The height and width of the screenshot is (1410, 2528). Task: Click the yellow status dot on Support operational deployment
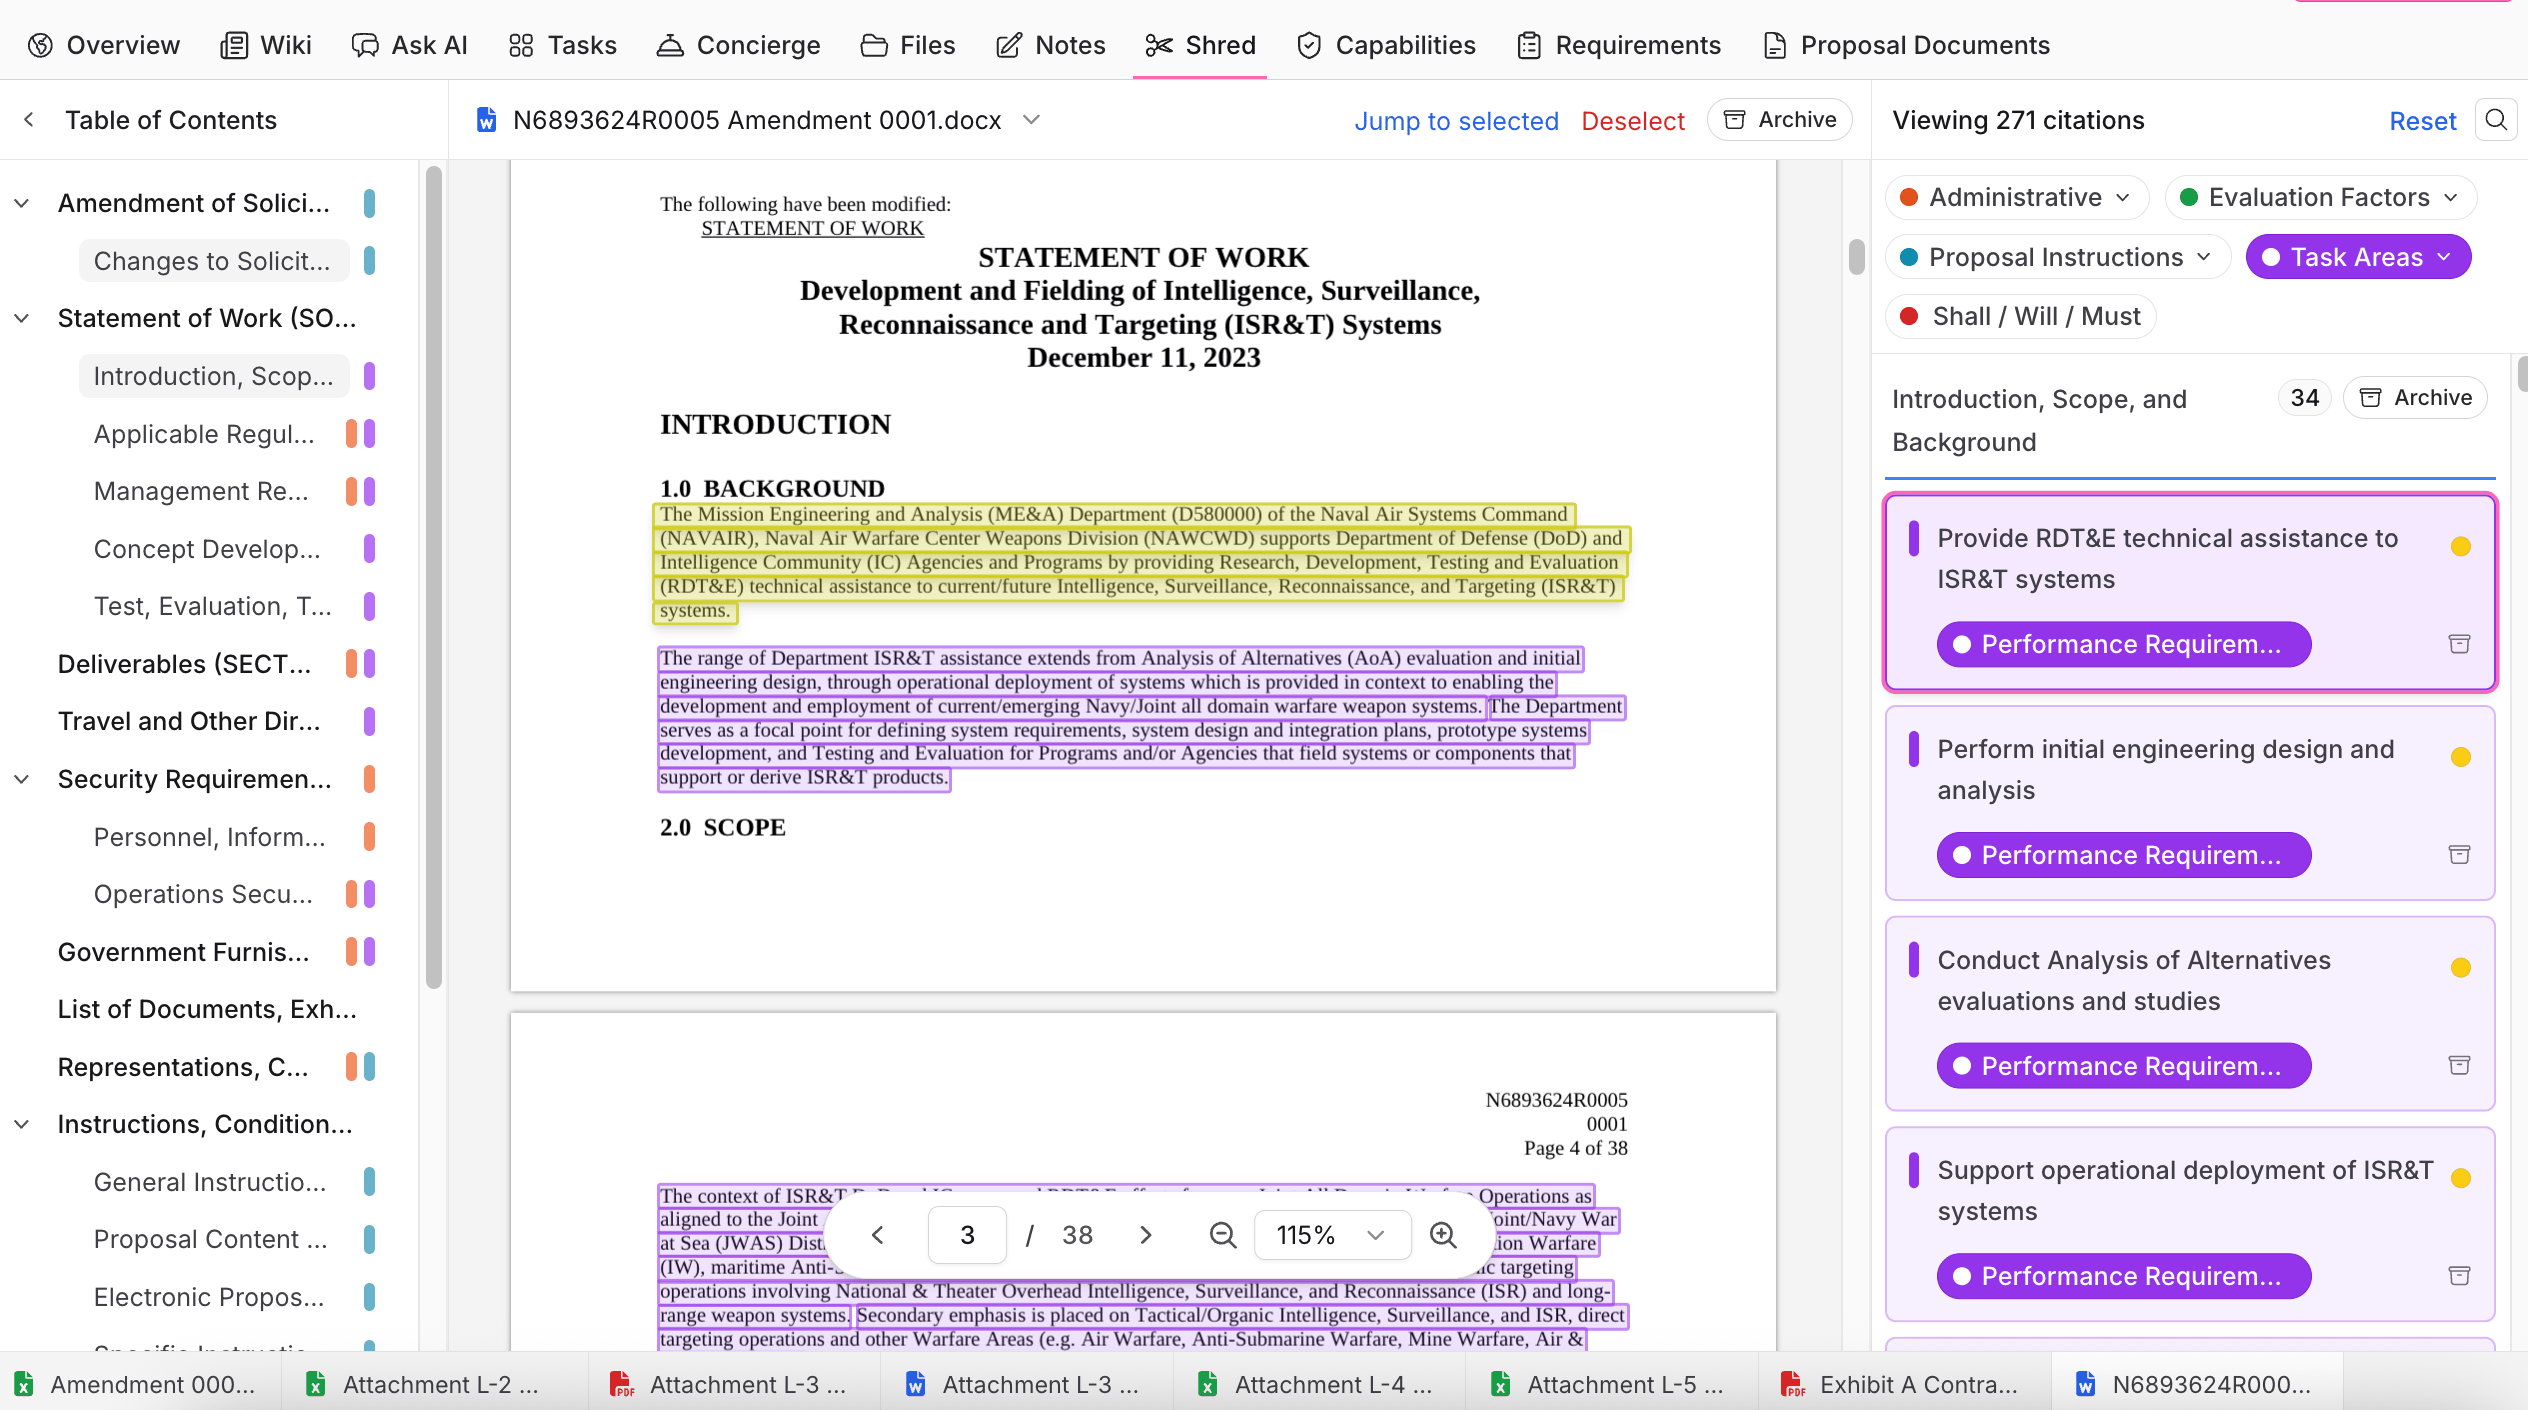point(2461,1178)
